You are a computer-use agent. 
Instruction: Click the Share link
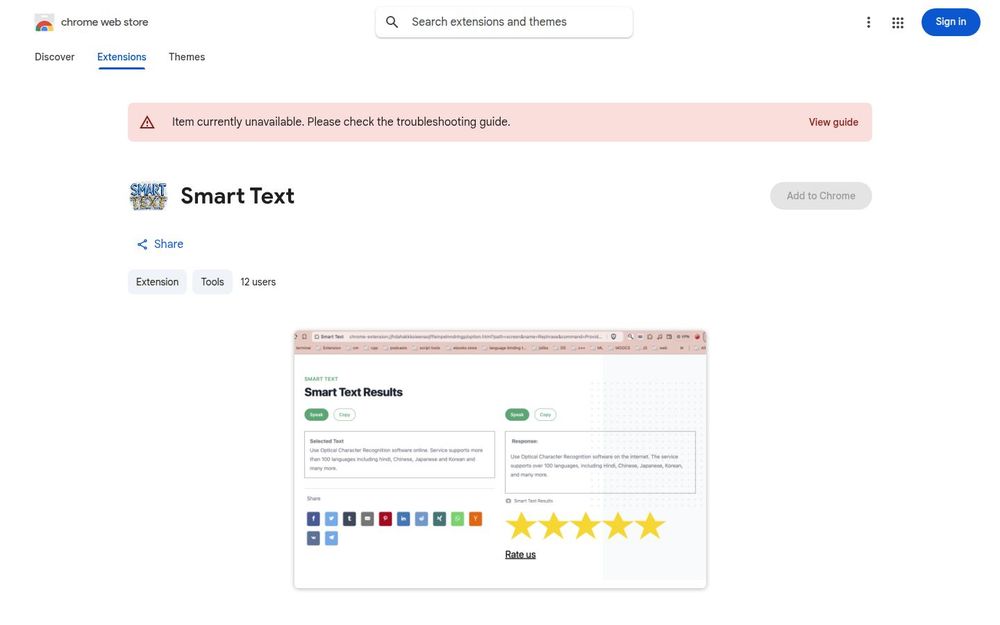tap(160, 244)
